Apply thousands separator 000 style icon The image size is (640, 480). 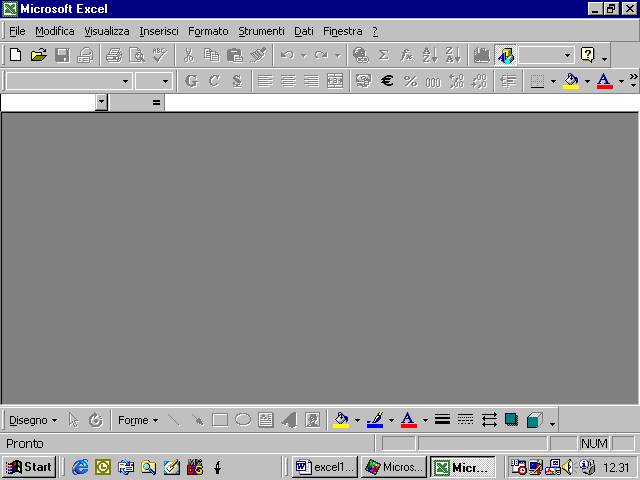coord(433,81)
